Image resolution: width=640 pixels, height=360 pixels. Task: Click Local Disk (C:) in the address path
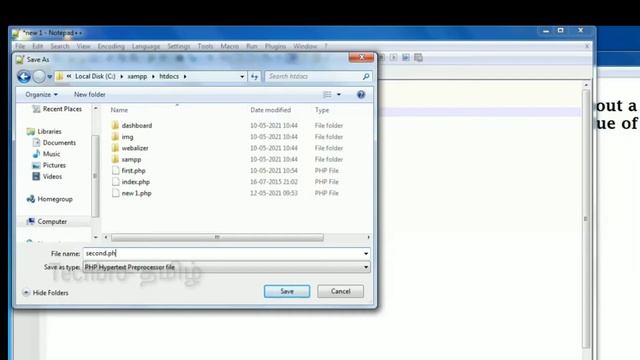coord(95,76)
